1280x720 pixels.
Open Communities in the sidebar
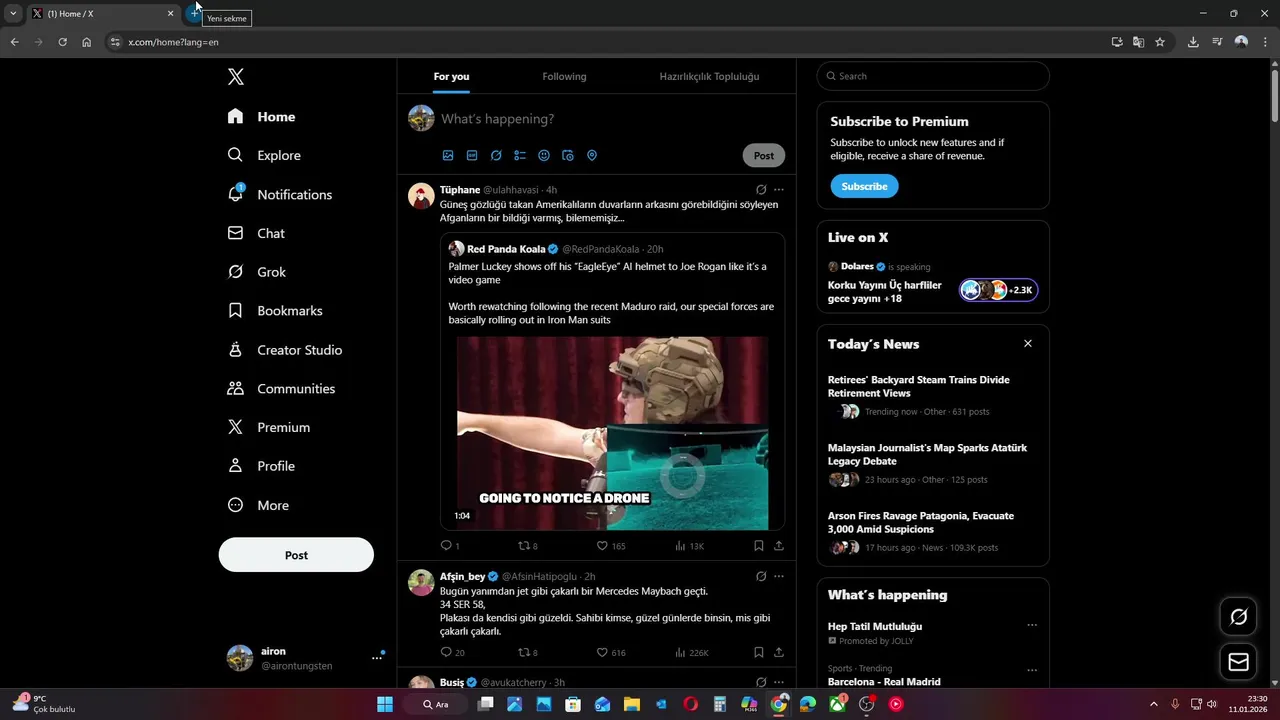281,389
